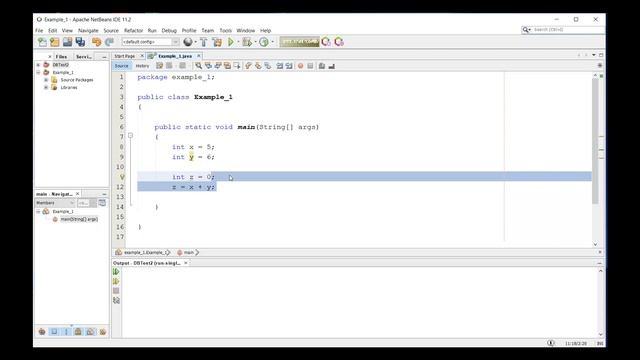Open the Debug Project dropdown arrow
Screen dimensions: 640x360
click(x=255, y=42)
